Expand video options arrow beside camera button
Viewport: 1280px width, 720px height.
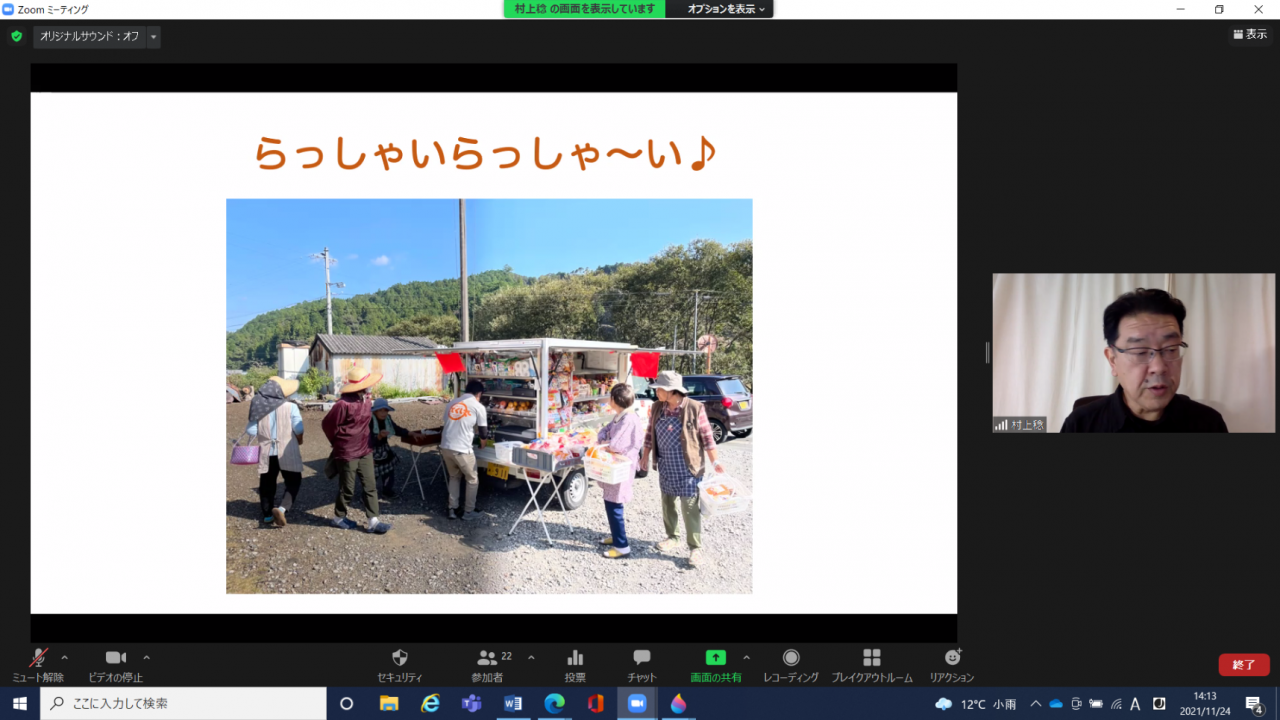point(146,657)
